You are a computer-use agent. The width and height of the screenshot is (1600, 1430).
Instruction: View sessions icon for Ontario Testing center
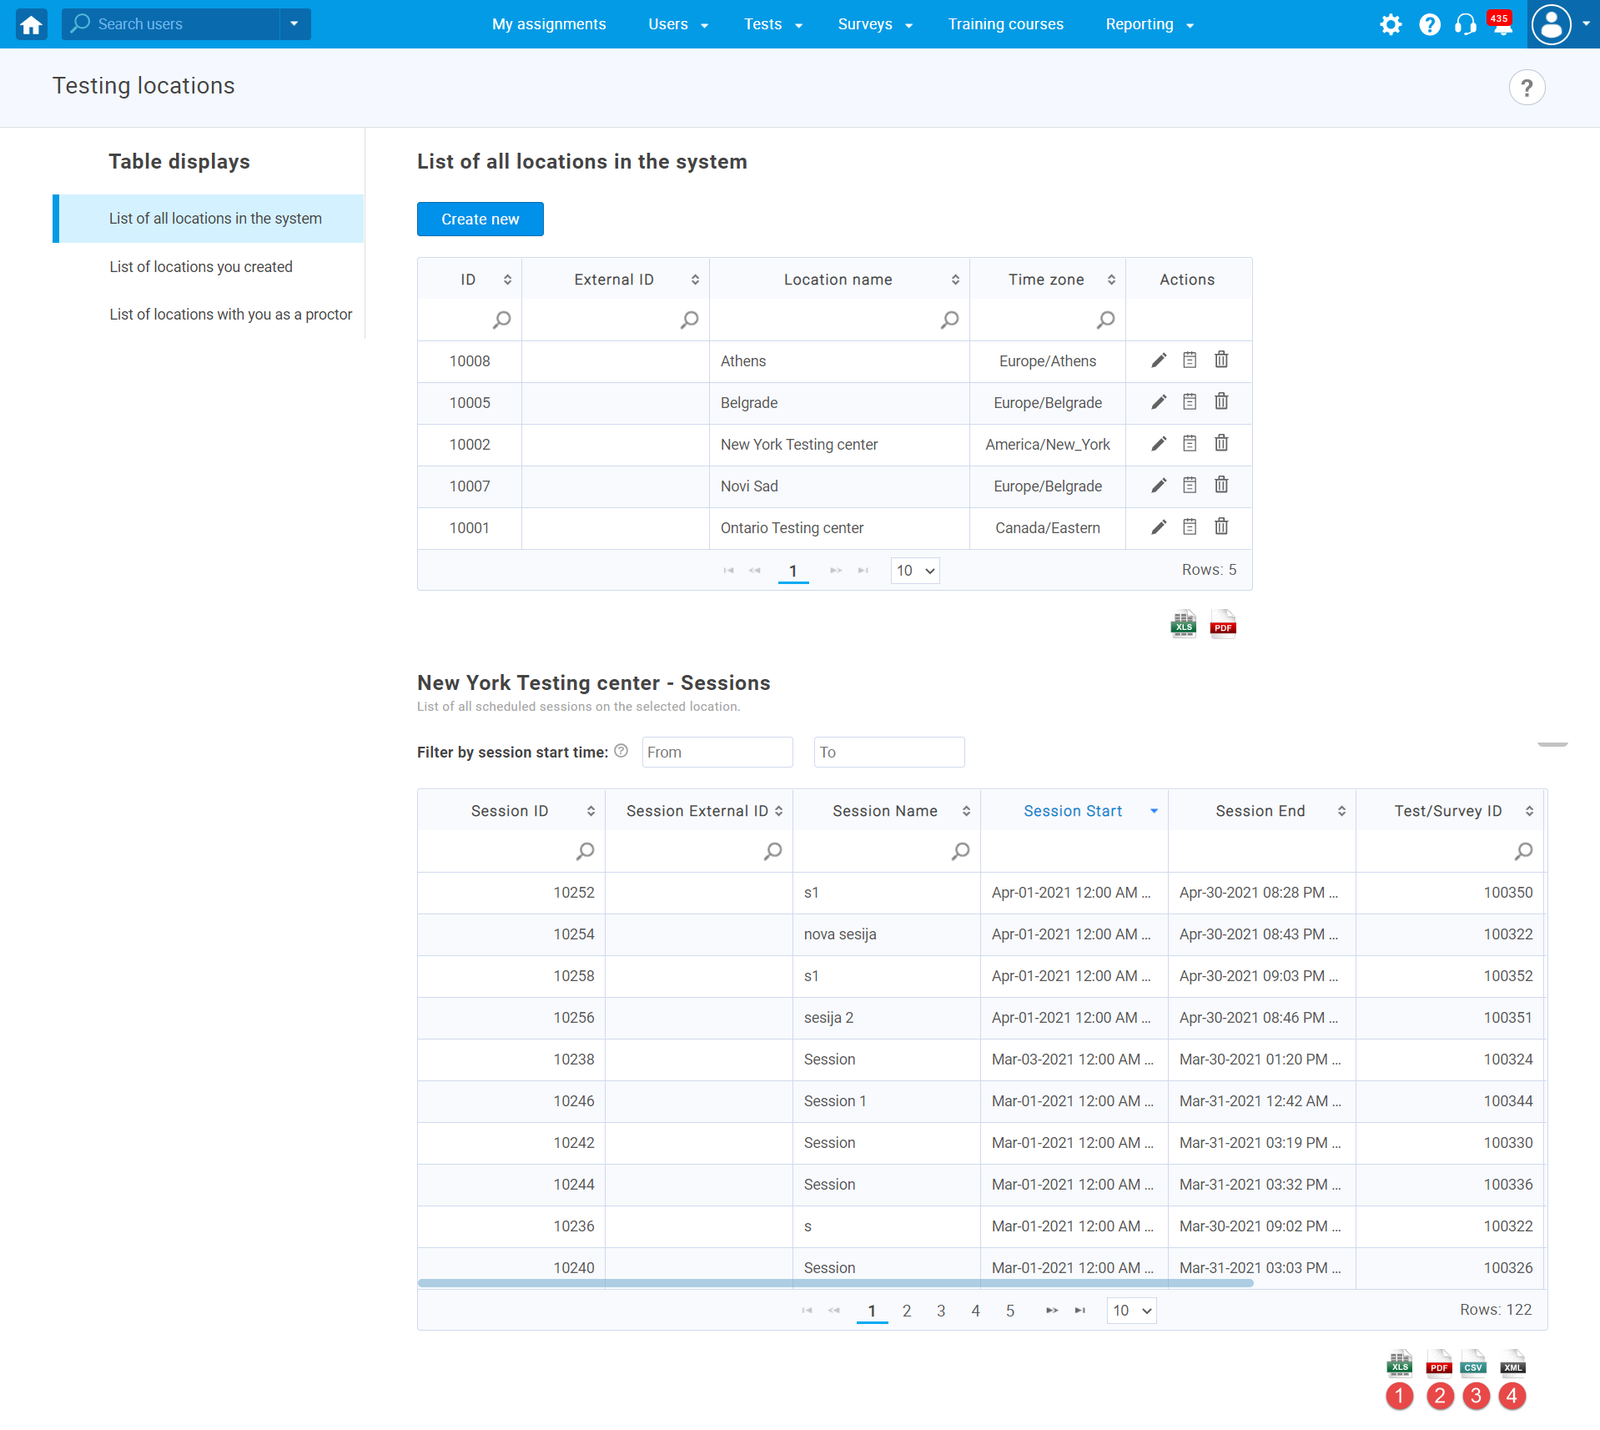pyautogui.click(x=1189, y=527)
